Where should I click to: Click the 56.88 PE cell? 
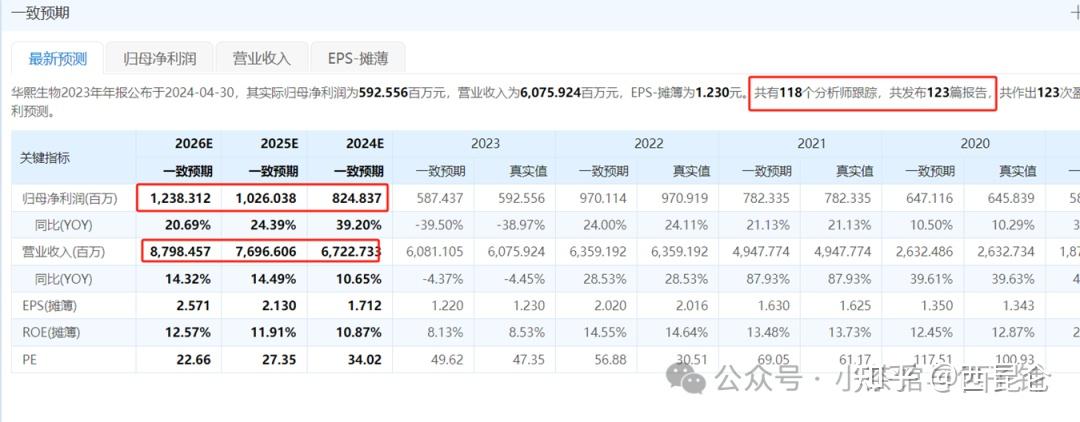point(611,359)
